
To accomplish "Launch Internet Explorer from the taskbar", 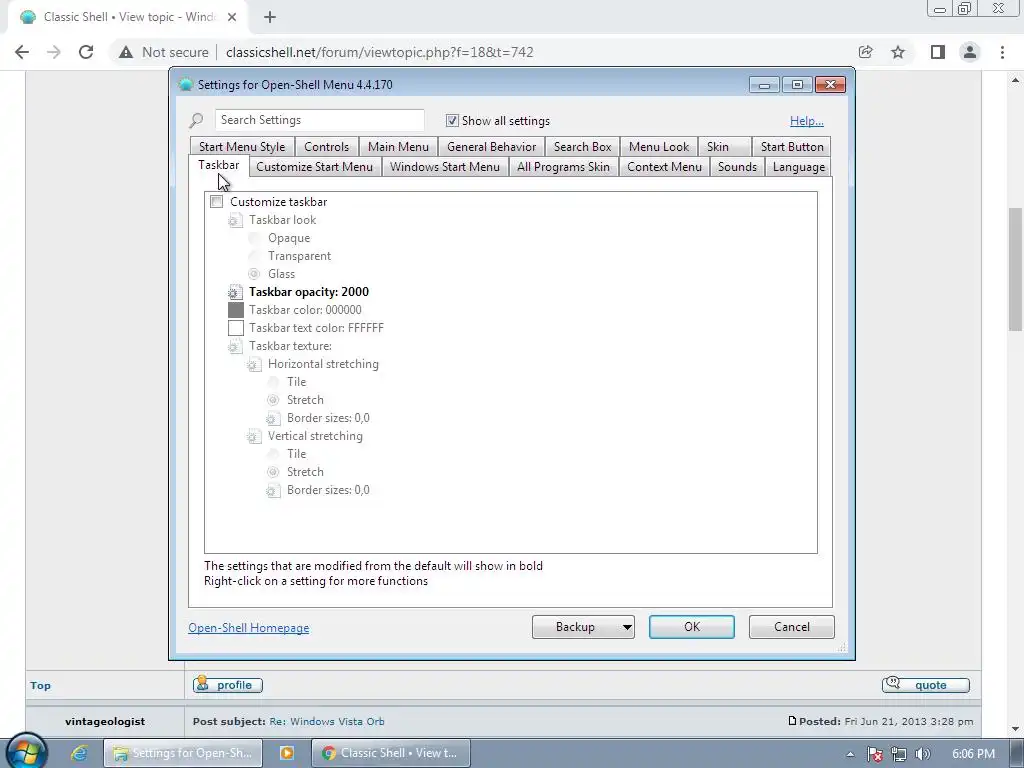I will coord(79,753).
